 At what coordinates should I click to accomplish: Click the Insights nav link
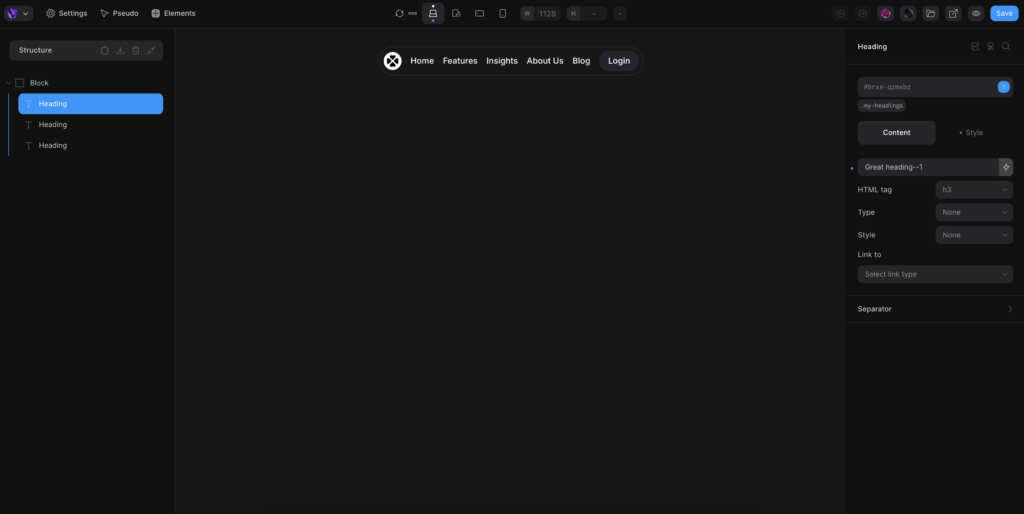(502, 61)
